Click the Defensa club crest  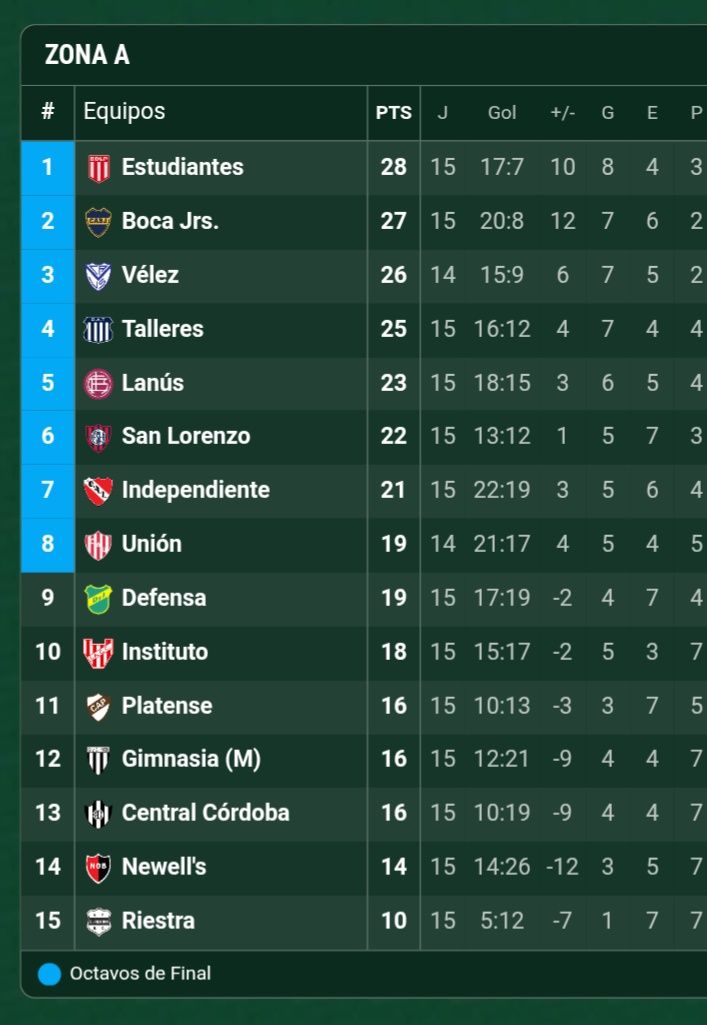(x=97, y=598)
